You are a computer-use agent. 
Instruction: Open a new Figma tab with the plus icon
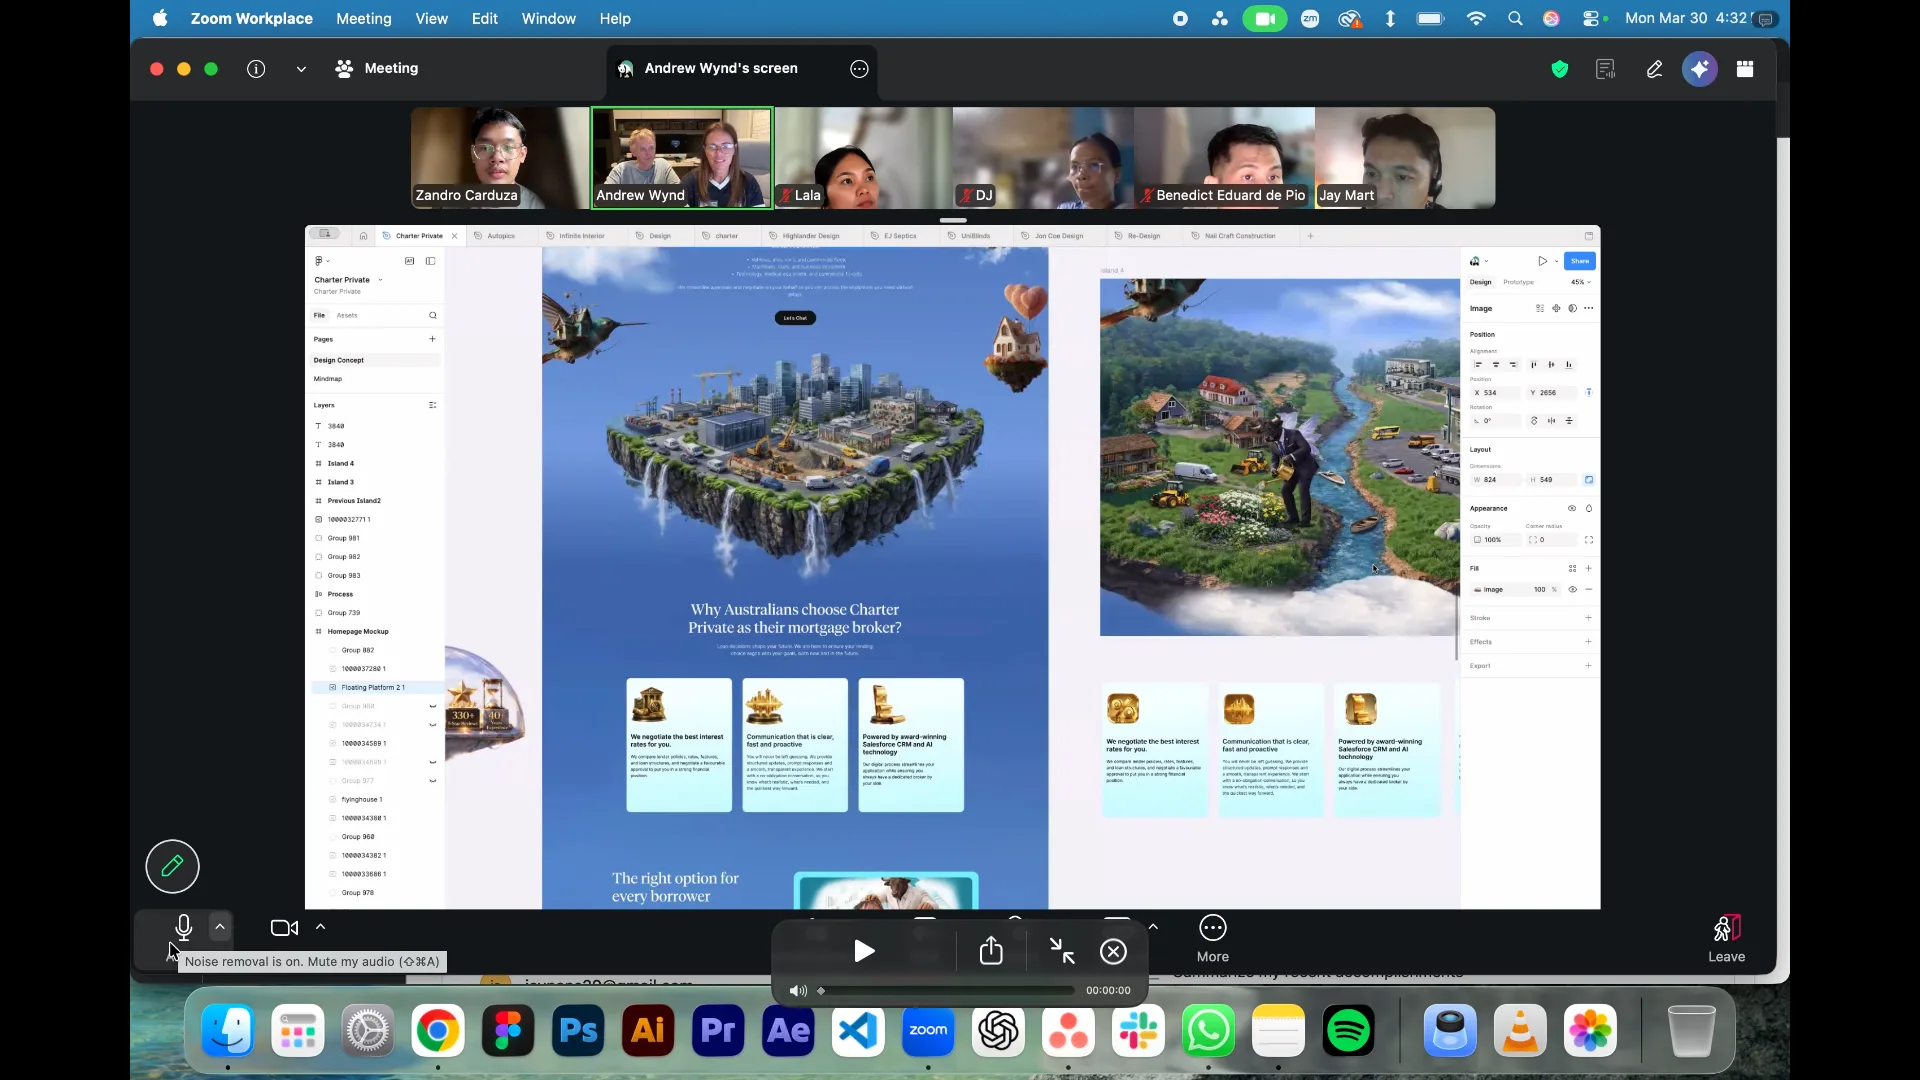pos(1310,236)
